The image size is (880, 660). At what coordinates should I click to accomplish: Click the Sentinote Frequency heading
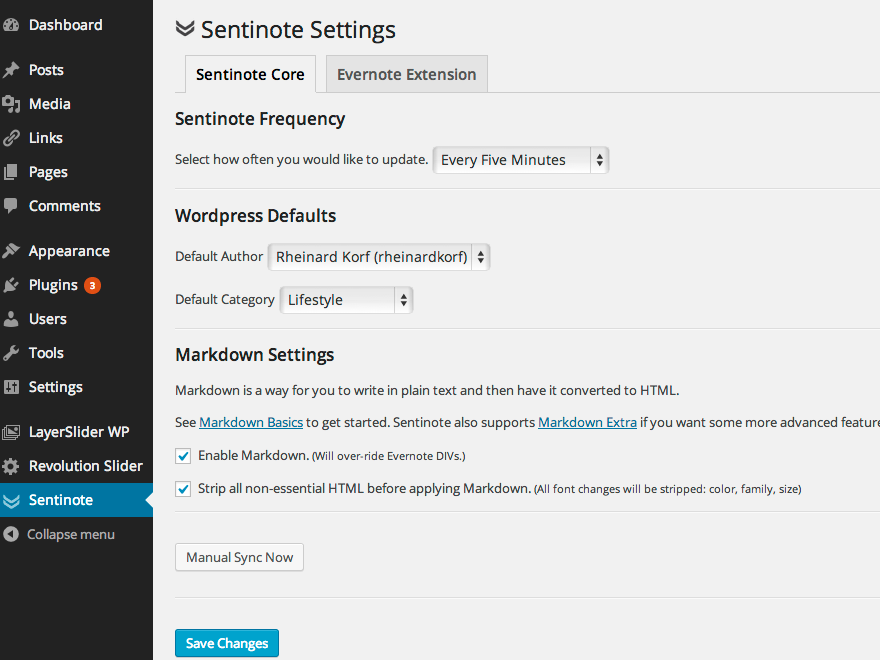260,119
